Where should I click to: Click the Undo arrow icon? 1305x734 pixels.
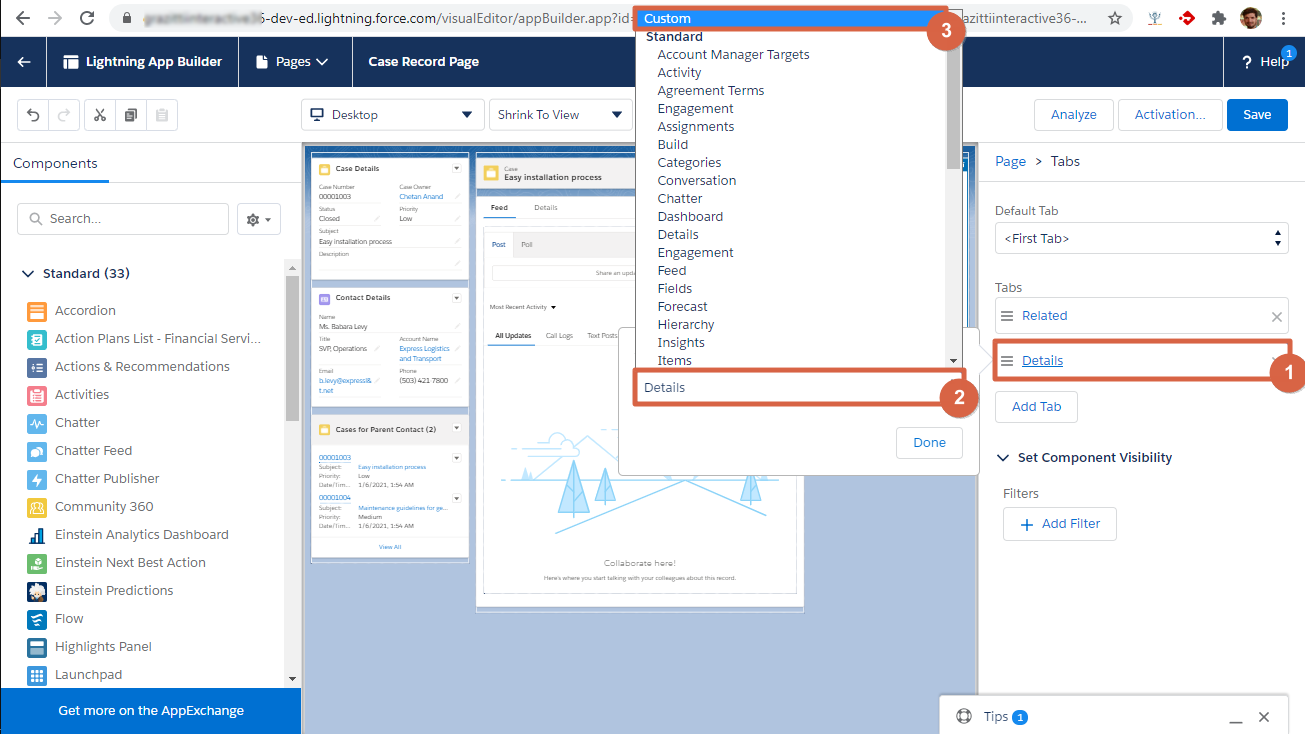(x=33, y=115)
